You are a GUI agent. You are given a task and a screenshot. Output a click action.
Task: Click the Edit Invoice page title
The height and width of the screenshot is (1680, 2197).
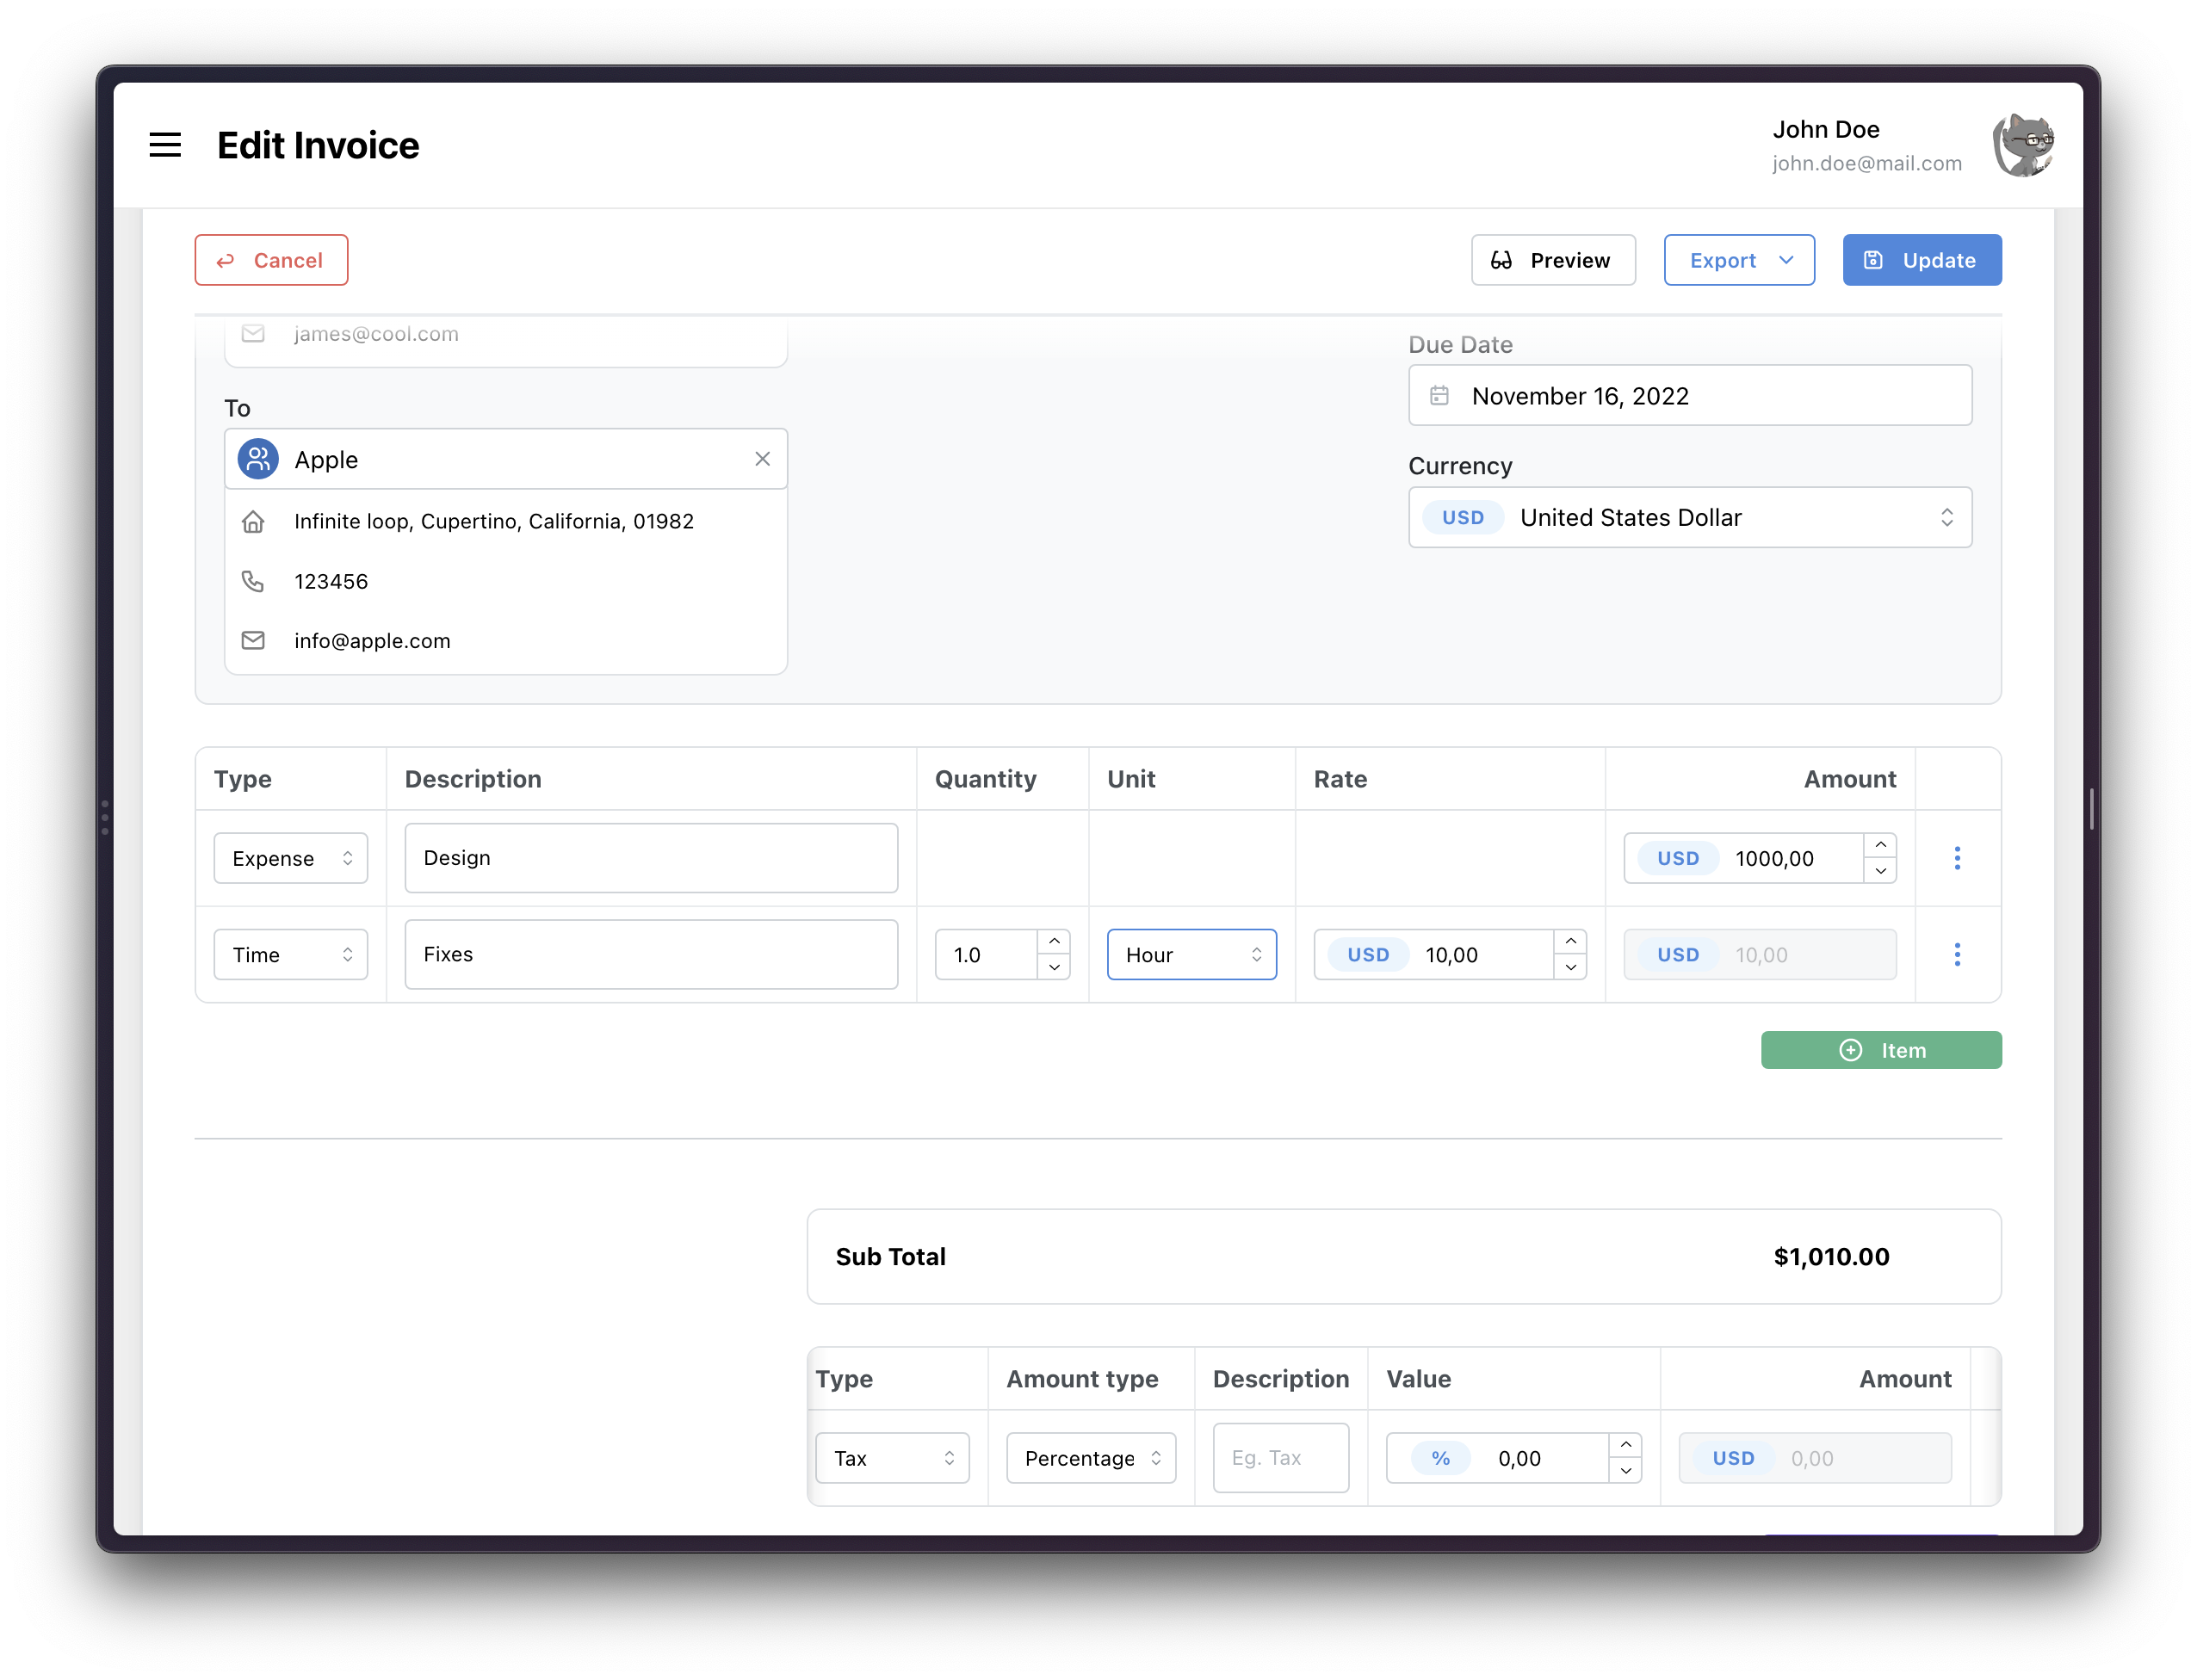point(318,145)
